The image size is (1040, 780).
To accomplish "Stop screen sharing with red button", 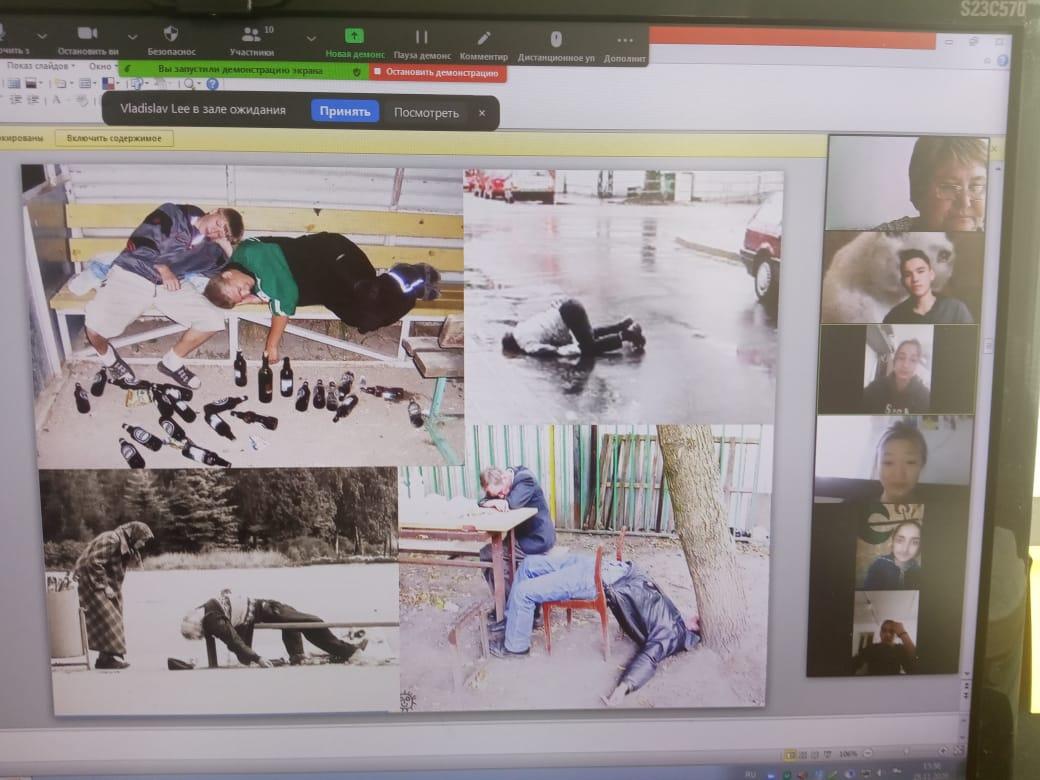I will click(x=437, y=72).
